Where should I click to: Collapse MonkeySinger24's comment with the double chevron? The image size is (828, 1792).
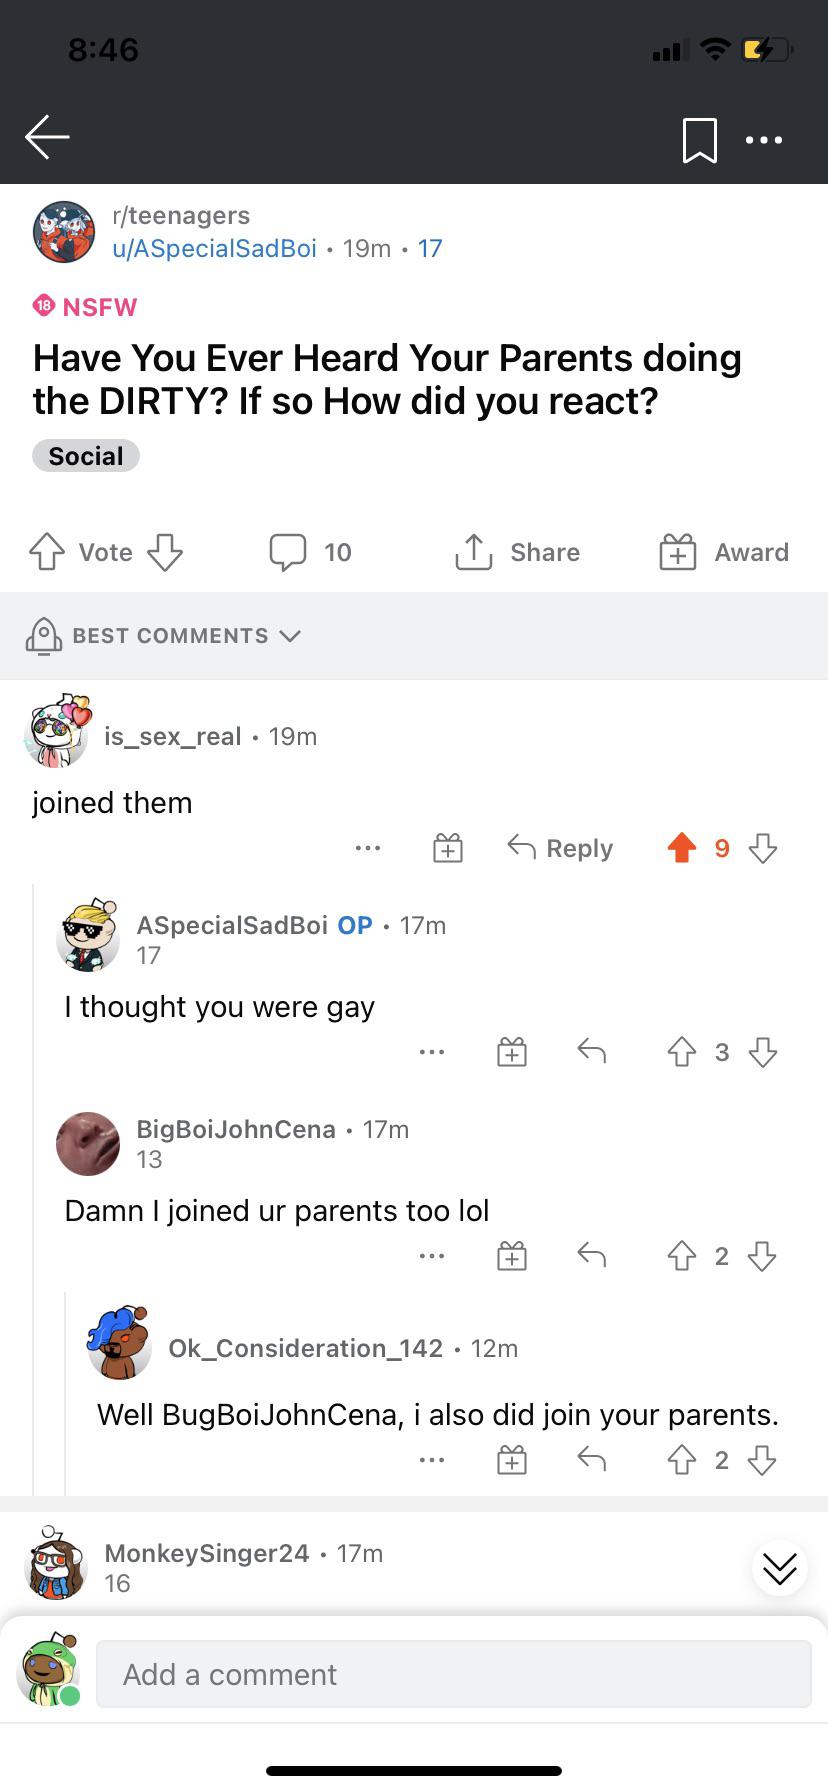tap(779, 1567)
